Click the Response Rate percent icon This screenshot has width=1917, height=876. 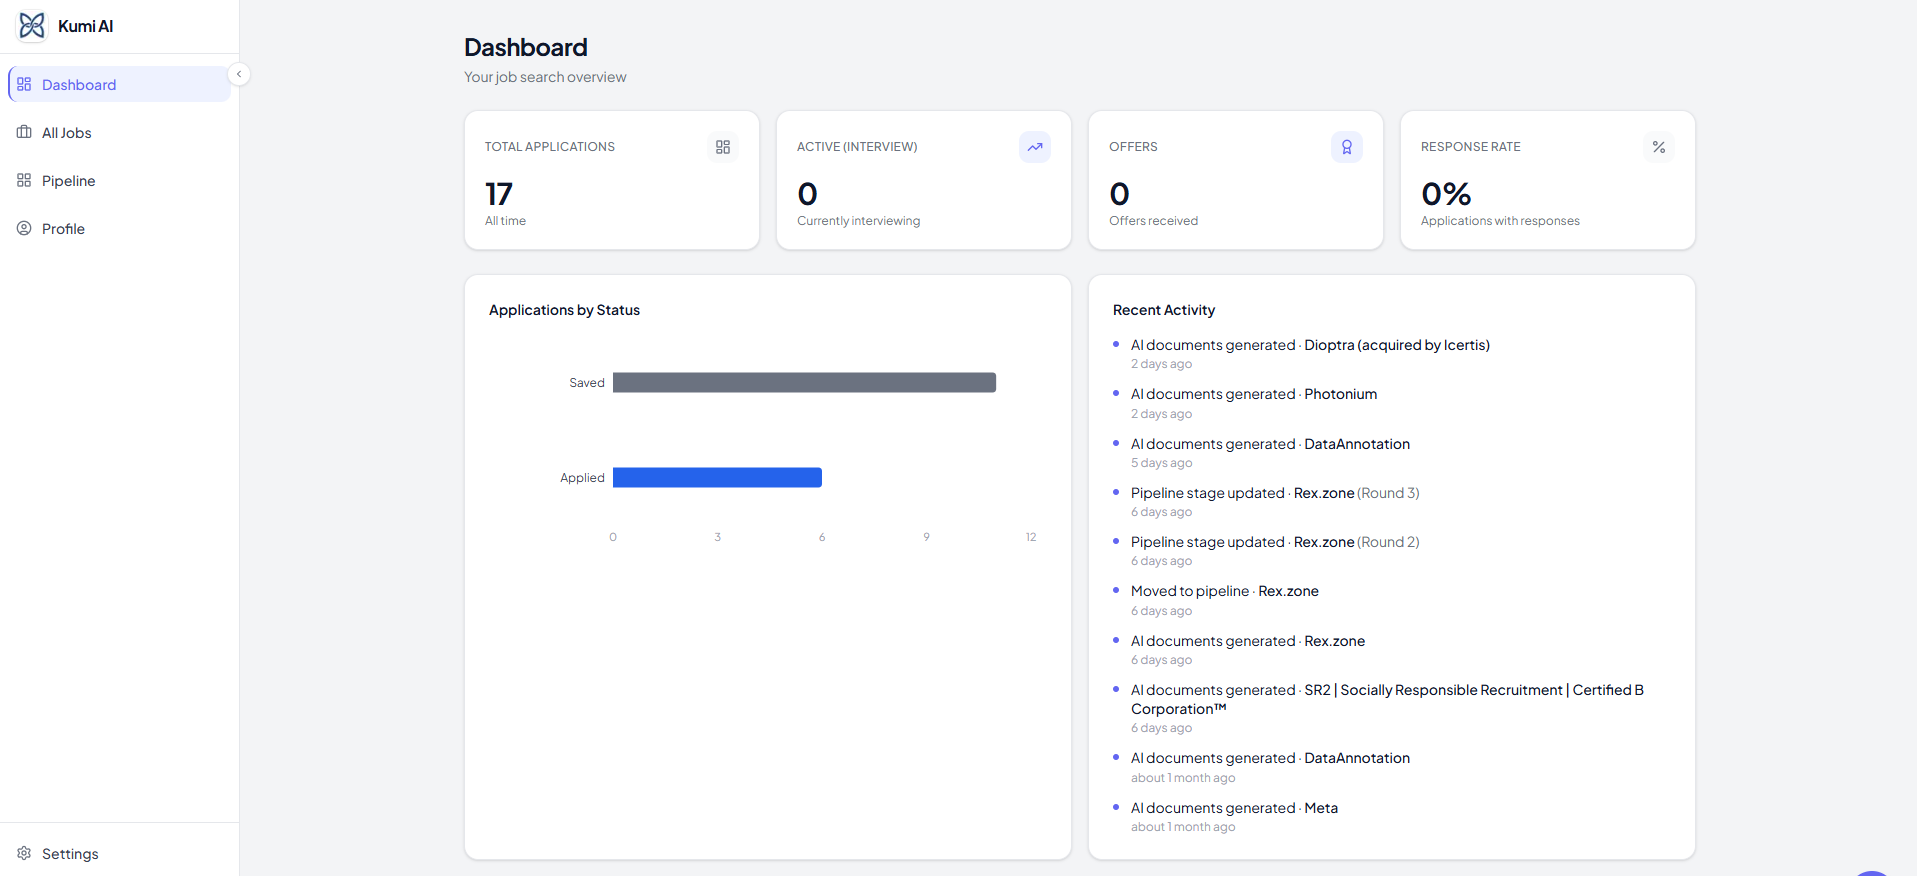1659,147
